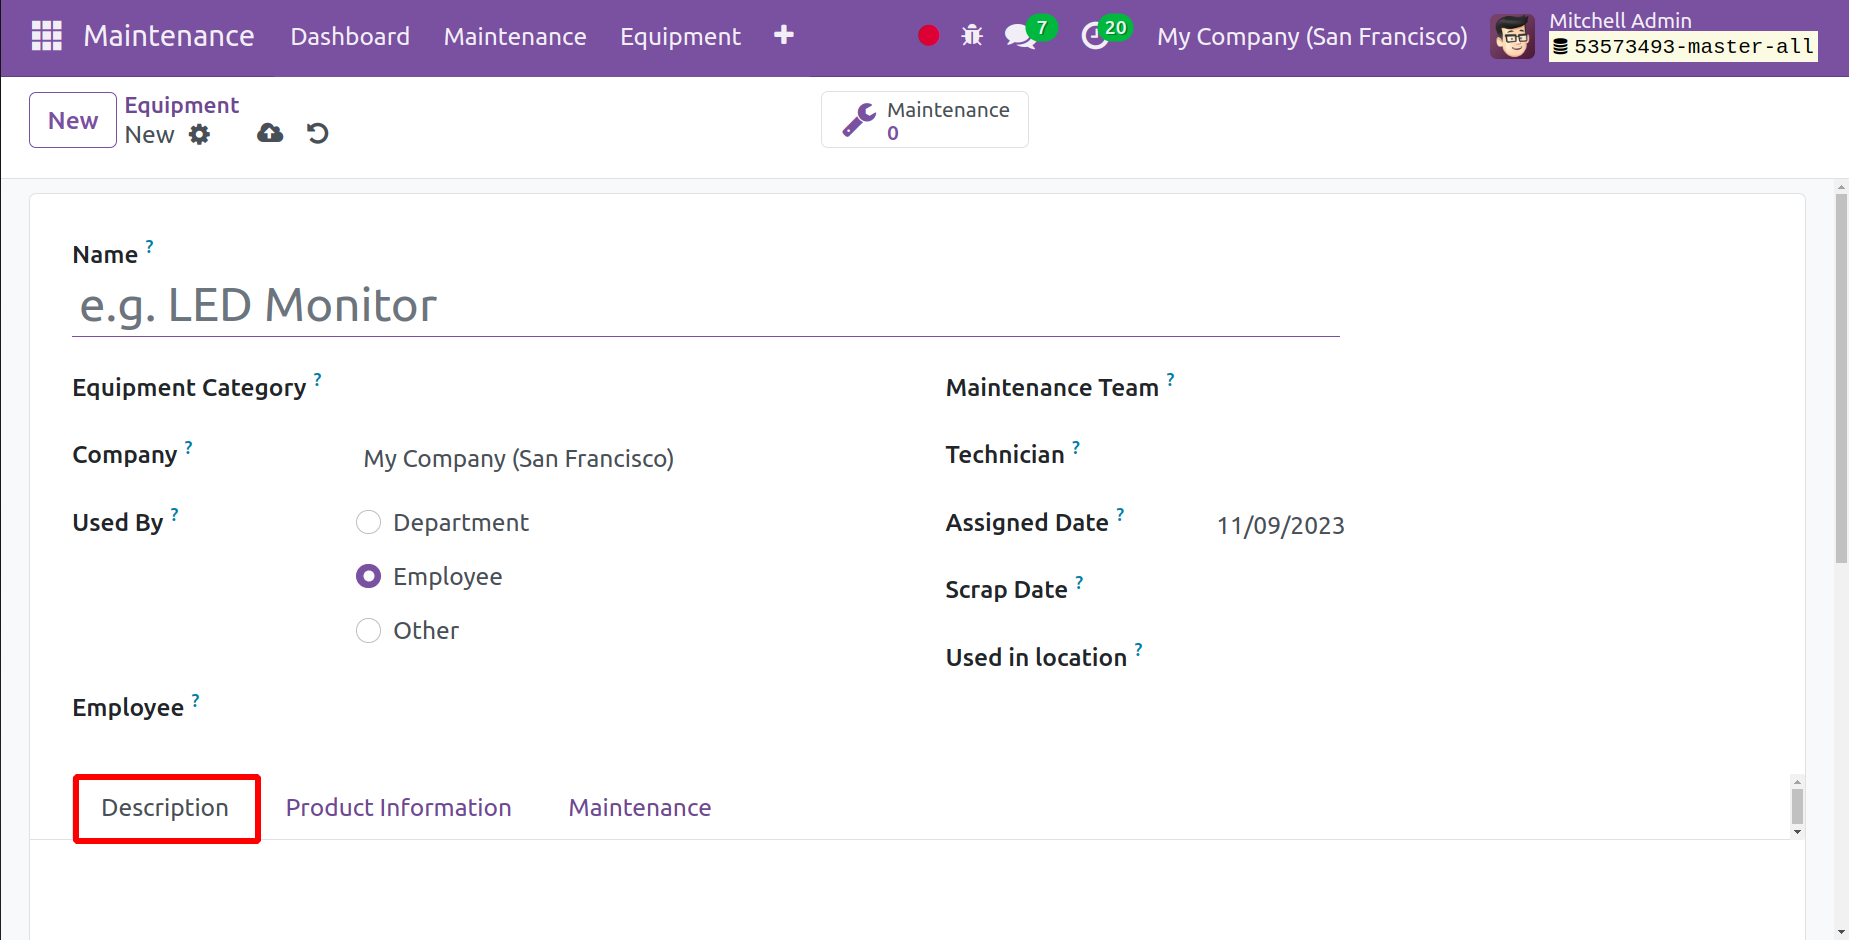1849x940 pixels.
Task: Discard changes with the undo icon
Action: click(x=318, y=133)
